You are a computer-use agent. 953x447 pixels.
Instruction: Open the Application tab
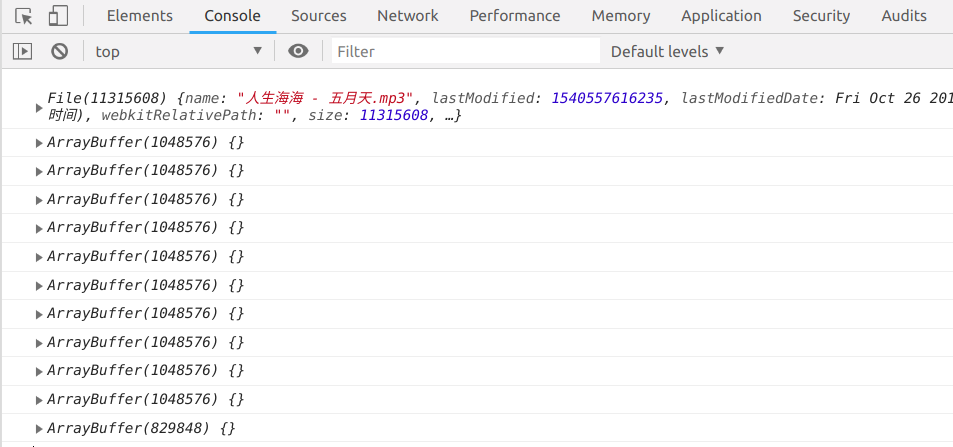[x=721, y=16]
